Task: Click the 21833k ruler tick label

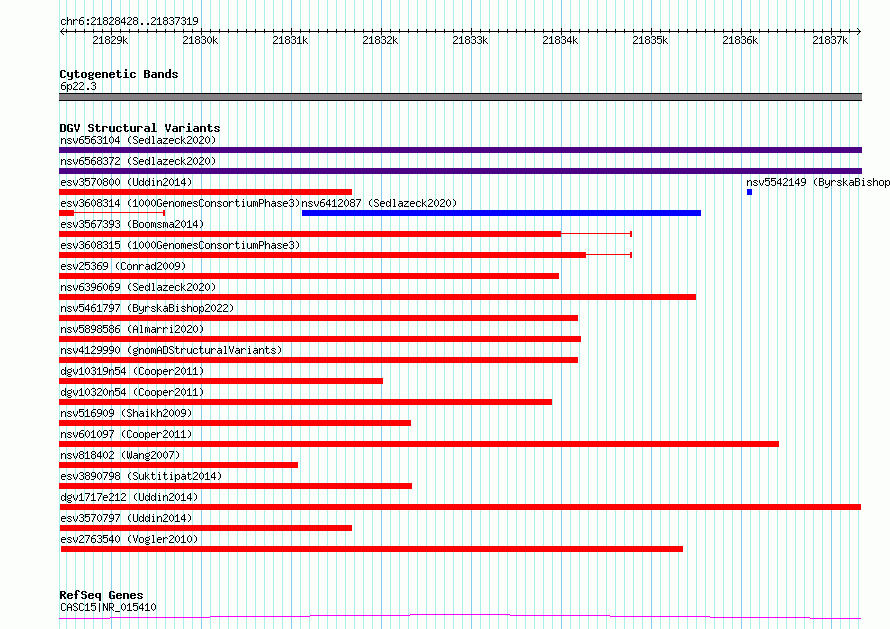Action: 470,40
